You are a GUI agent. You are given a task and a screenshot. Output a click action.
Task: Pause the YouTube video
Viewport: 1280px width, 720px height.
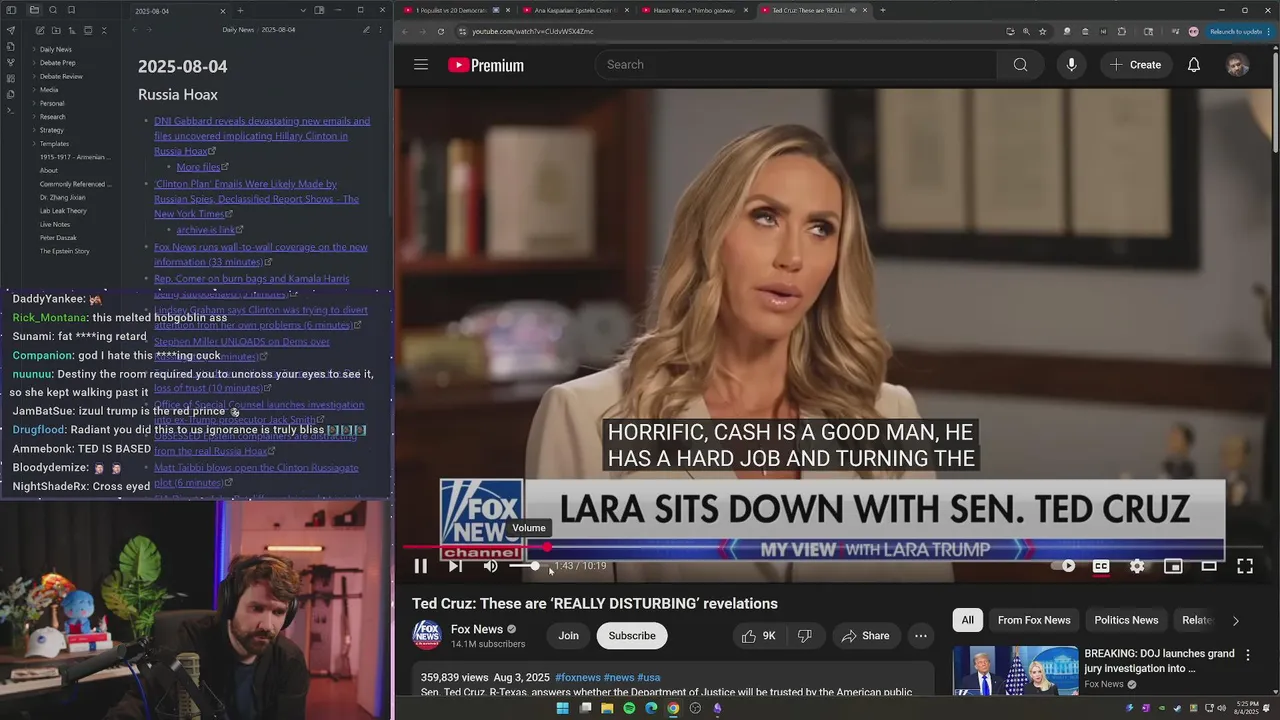pos(421,566)
